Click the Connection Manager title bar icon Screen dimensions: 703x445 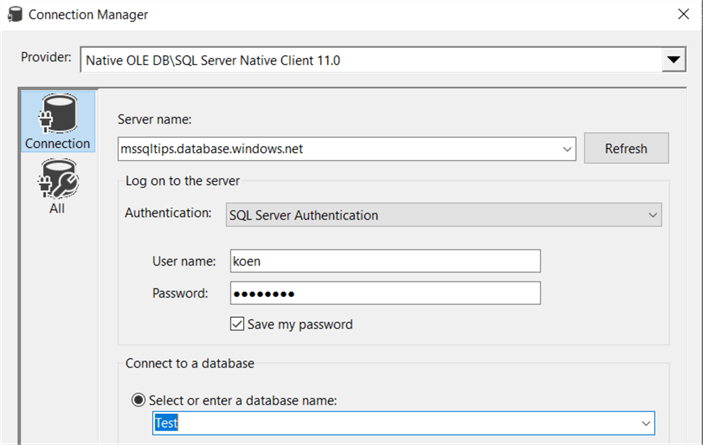tap(13, 15)
